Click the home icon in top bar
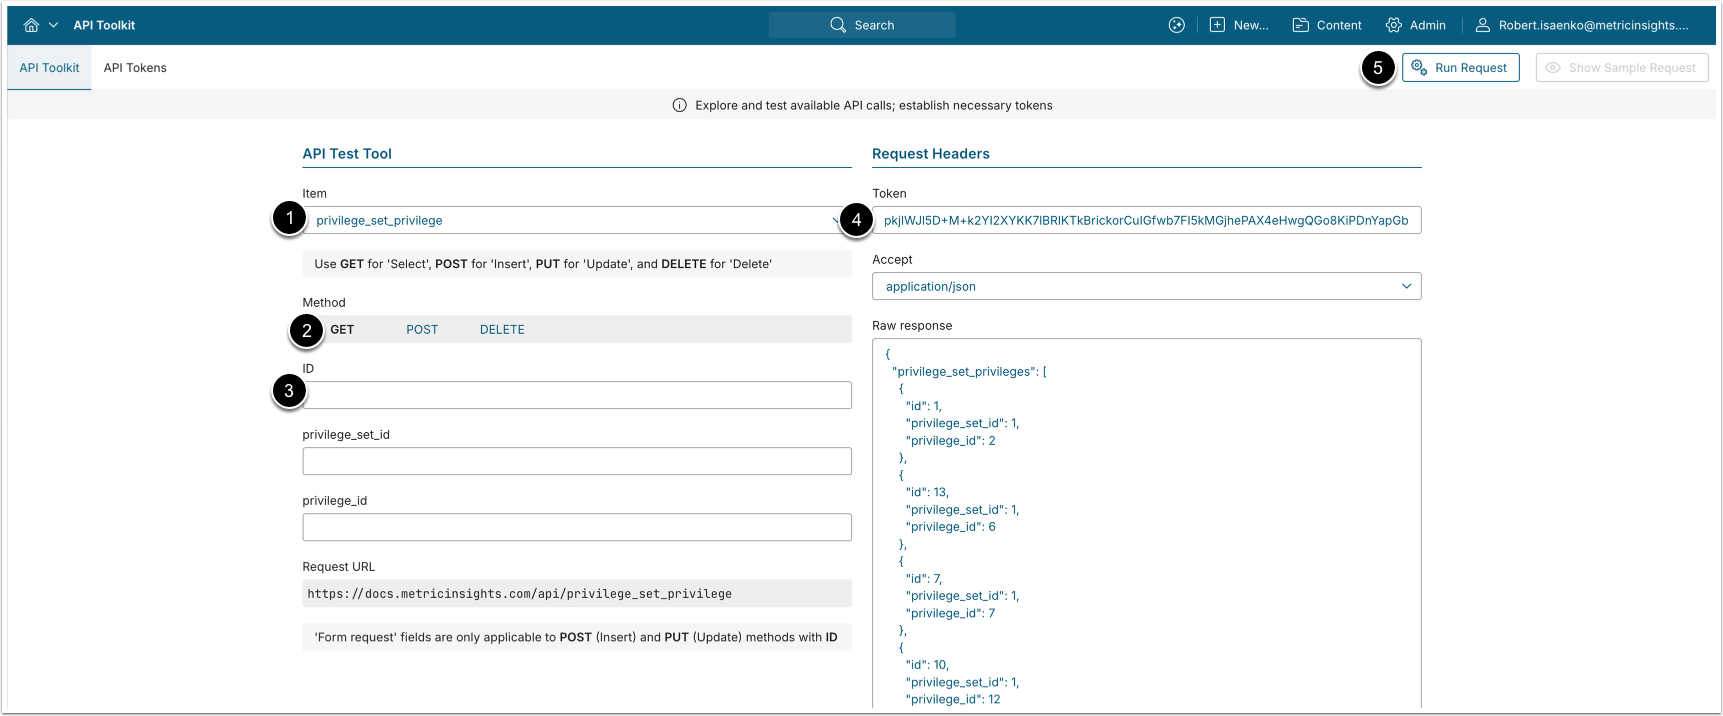The image size is (1723, 716). pos(31,25)
